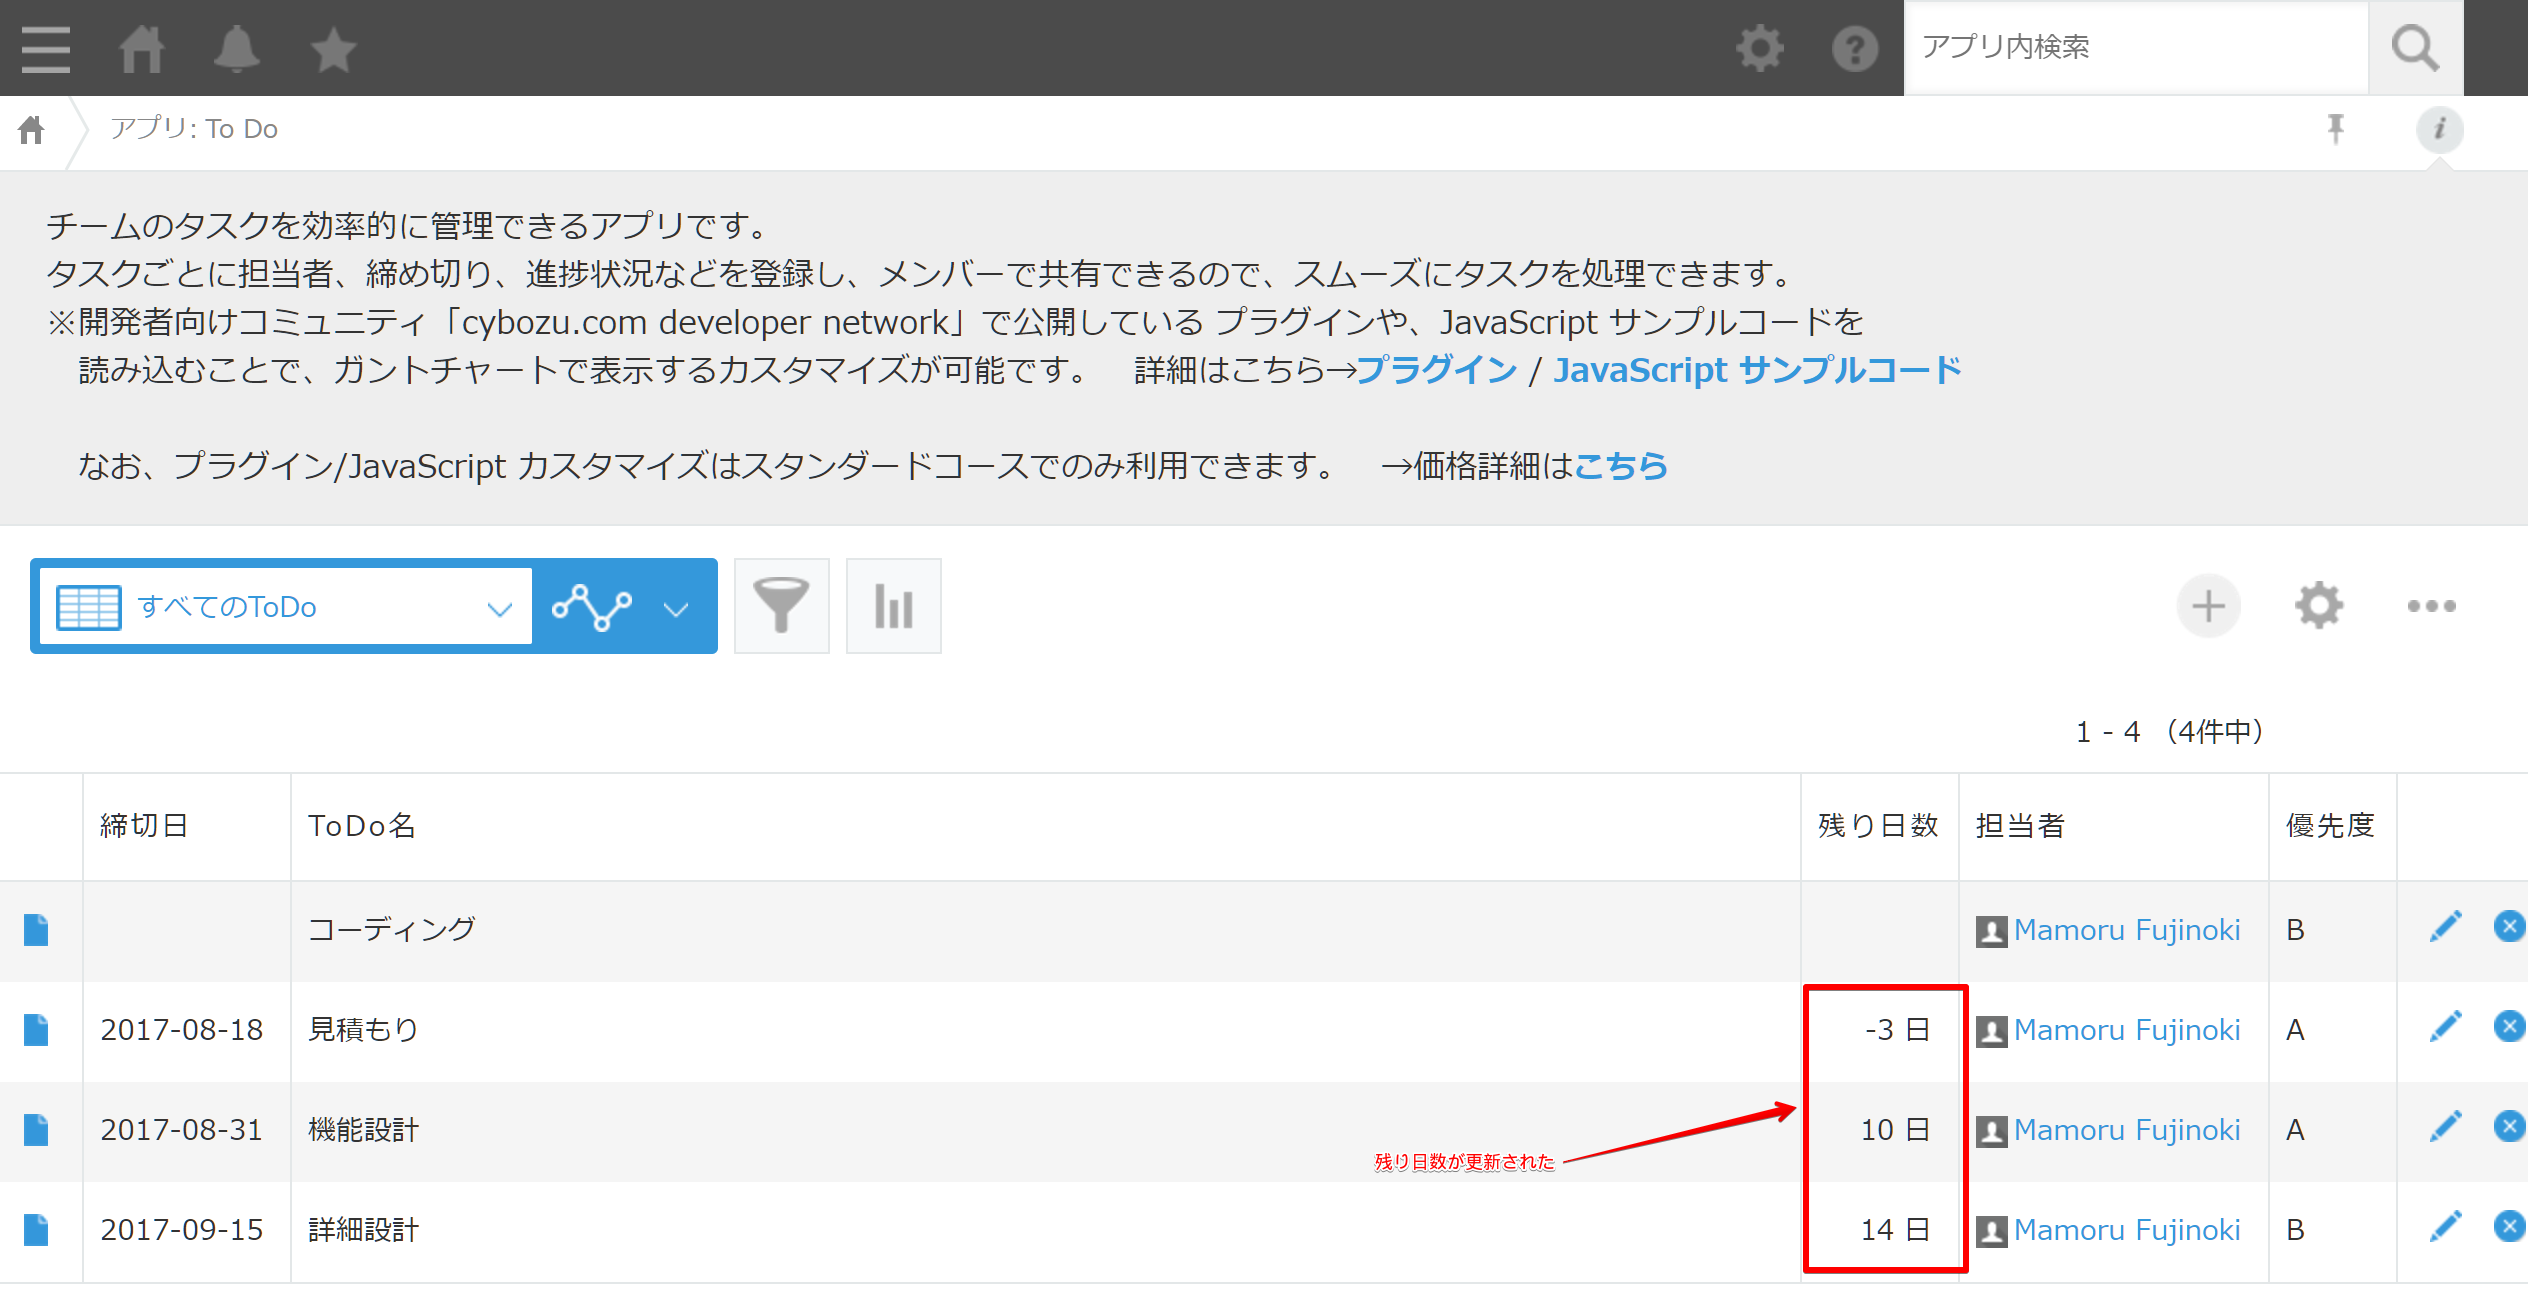Open the chart aggregation icon

tap(893, 605)
